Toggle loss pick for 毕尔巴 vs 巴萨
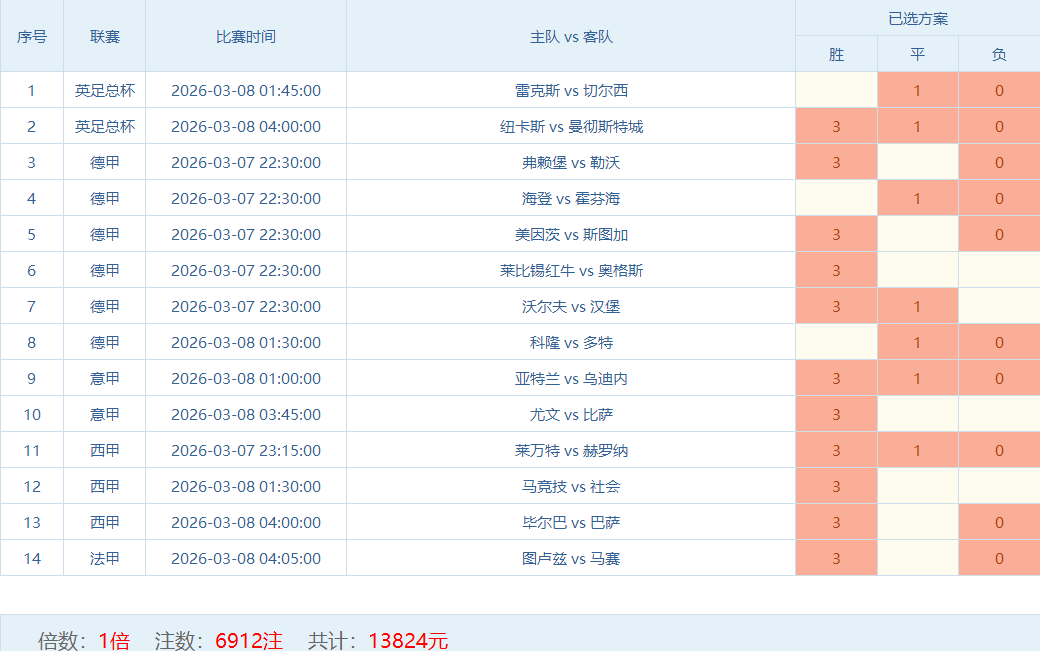 pos(998,522)
